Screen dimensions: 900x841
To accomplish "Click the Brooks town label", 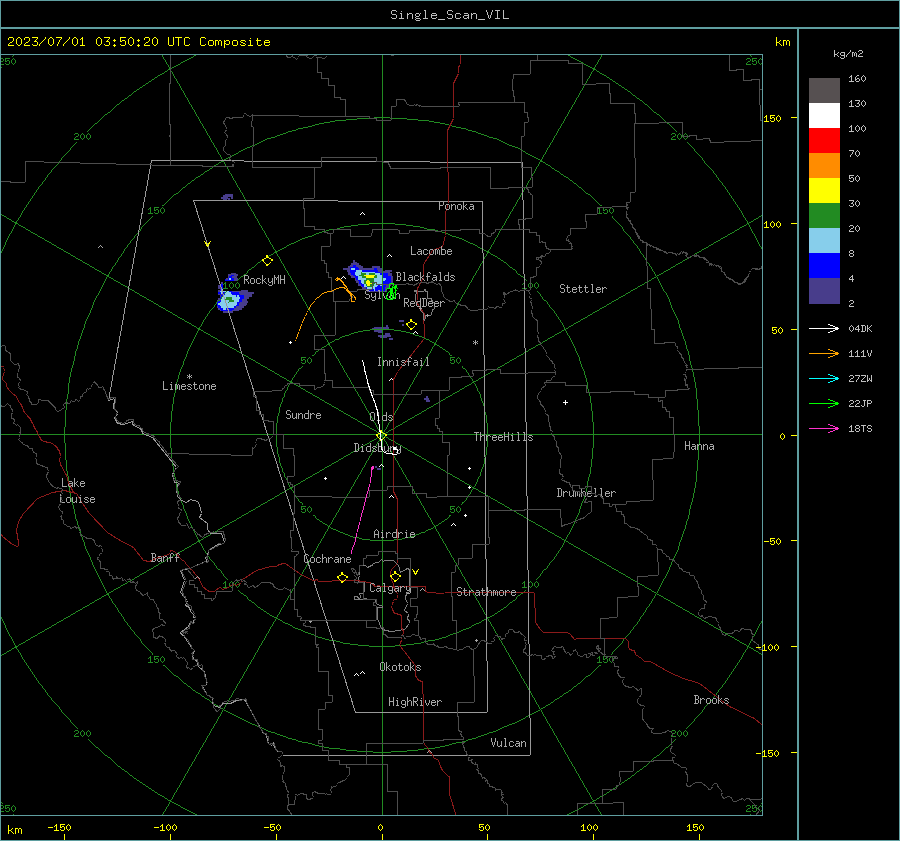I will coord(711,700).
